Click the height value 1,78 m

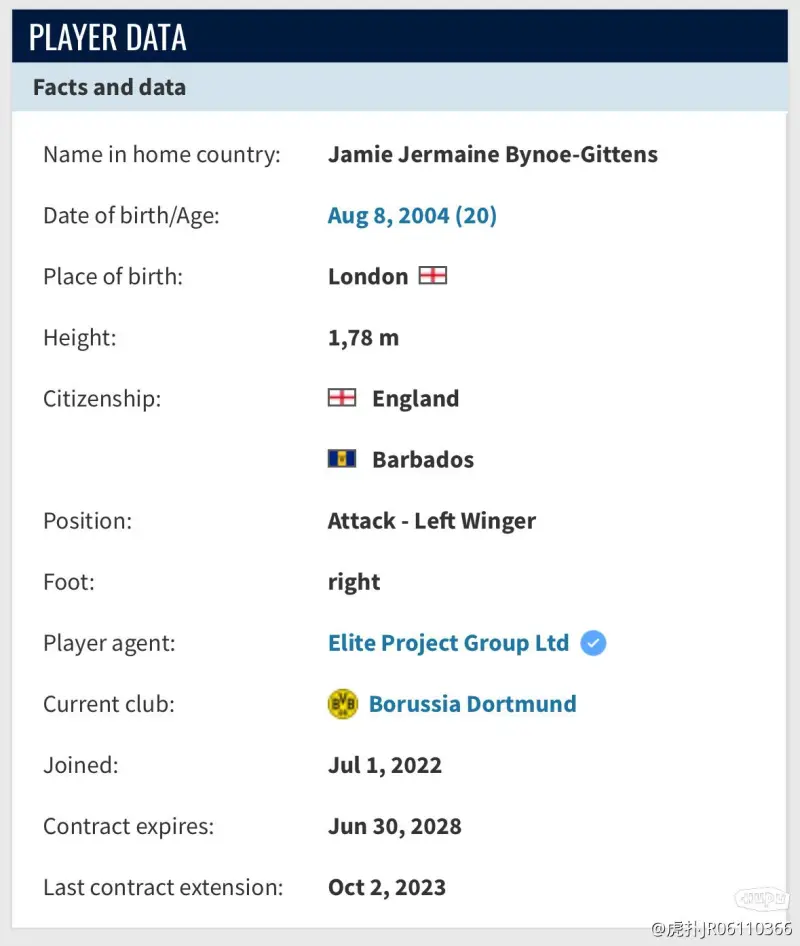pyautogui.click(x=363, y=337)
